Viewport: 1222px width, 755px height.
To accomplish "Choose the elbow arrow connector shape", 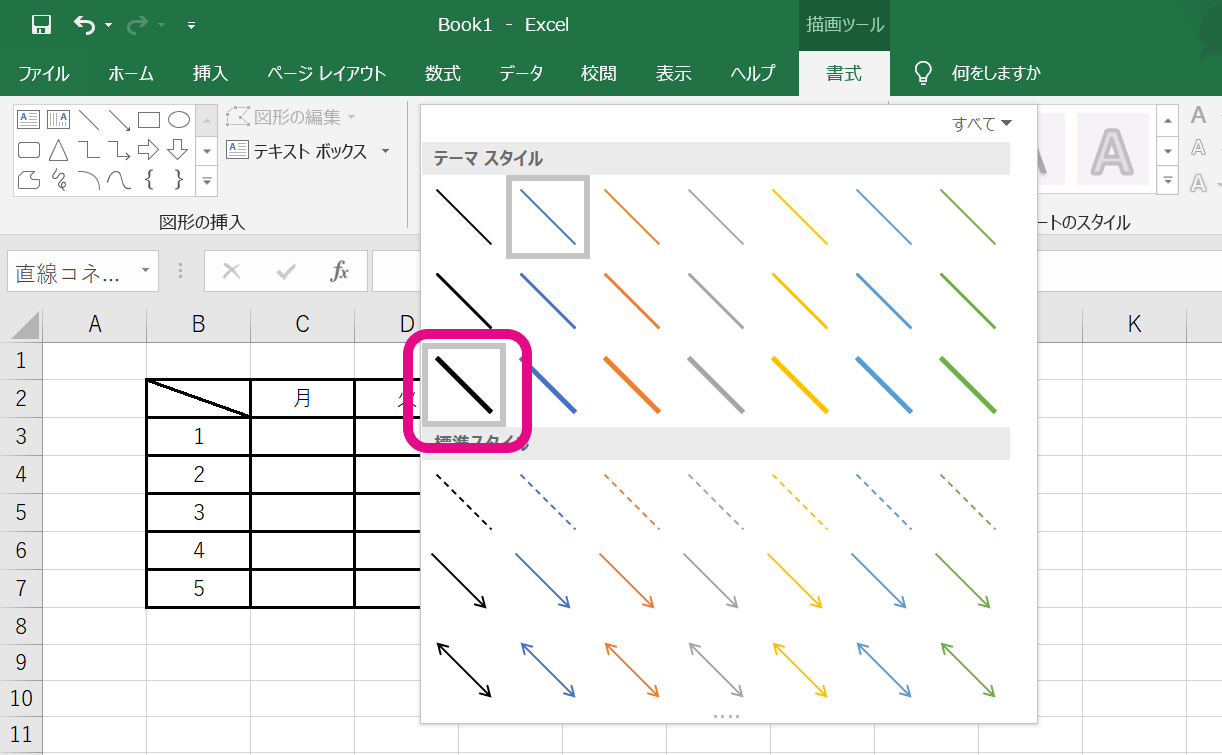I will pos(118,150).
